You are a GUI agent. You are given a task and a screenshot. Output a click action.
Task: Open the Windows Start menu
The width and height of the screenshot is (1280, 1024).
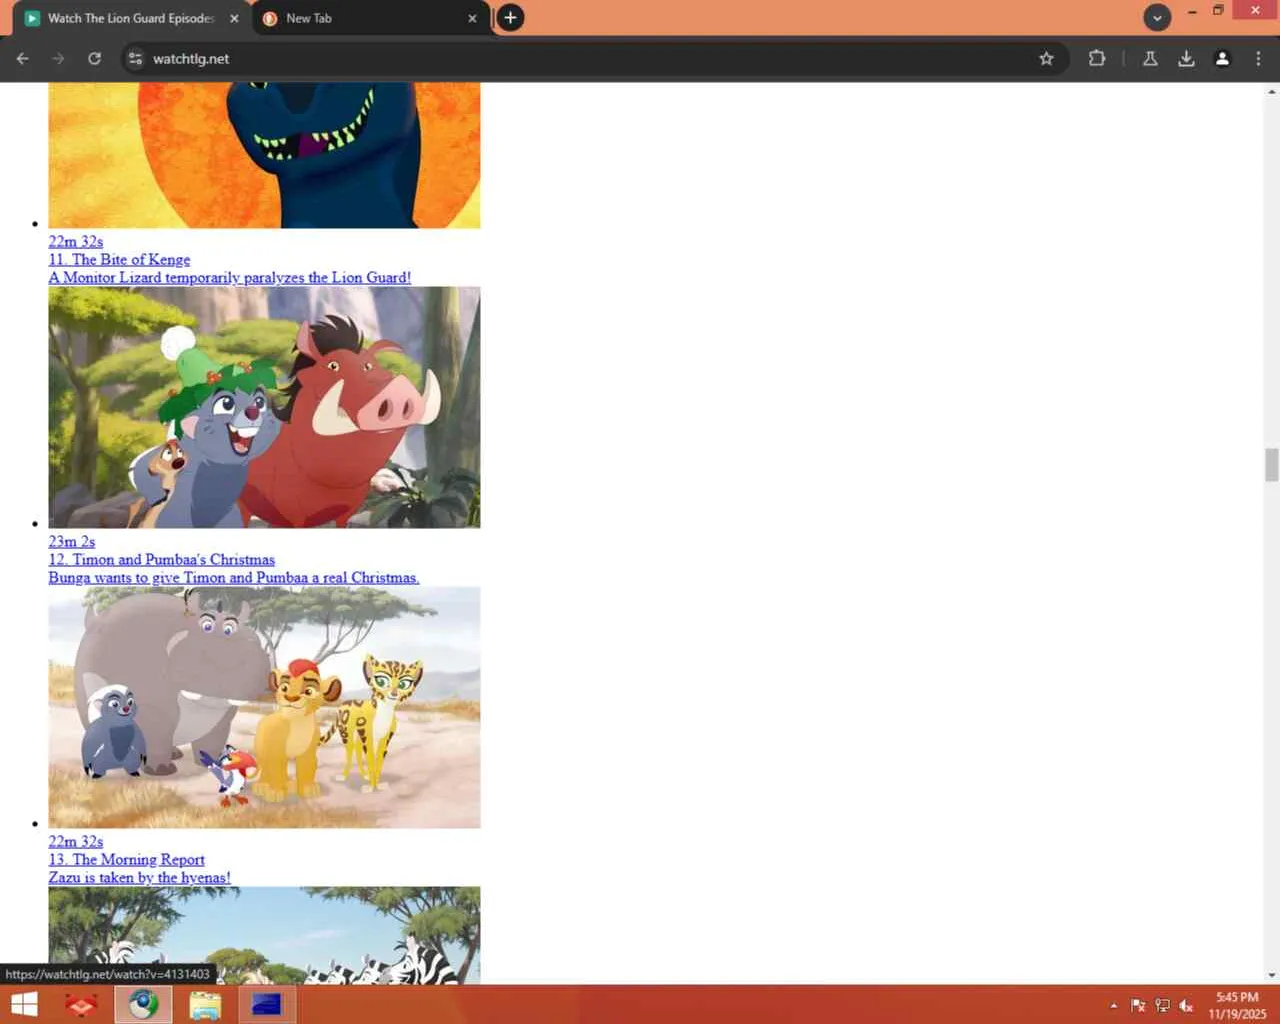click(24, 1004)
